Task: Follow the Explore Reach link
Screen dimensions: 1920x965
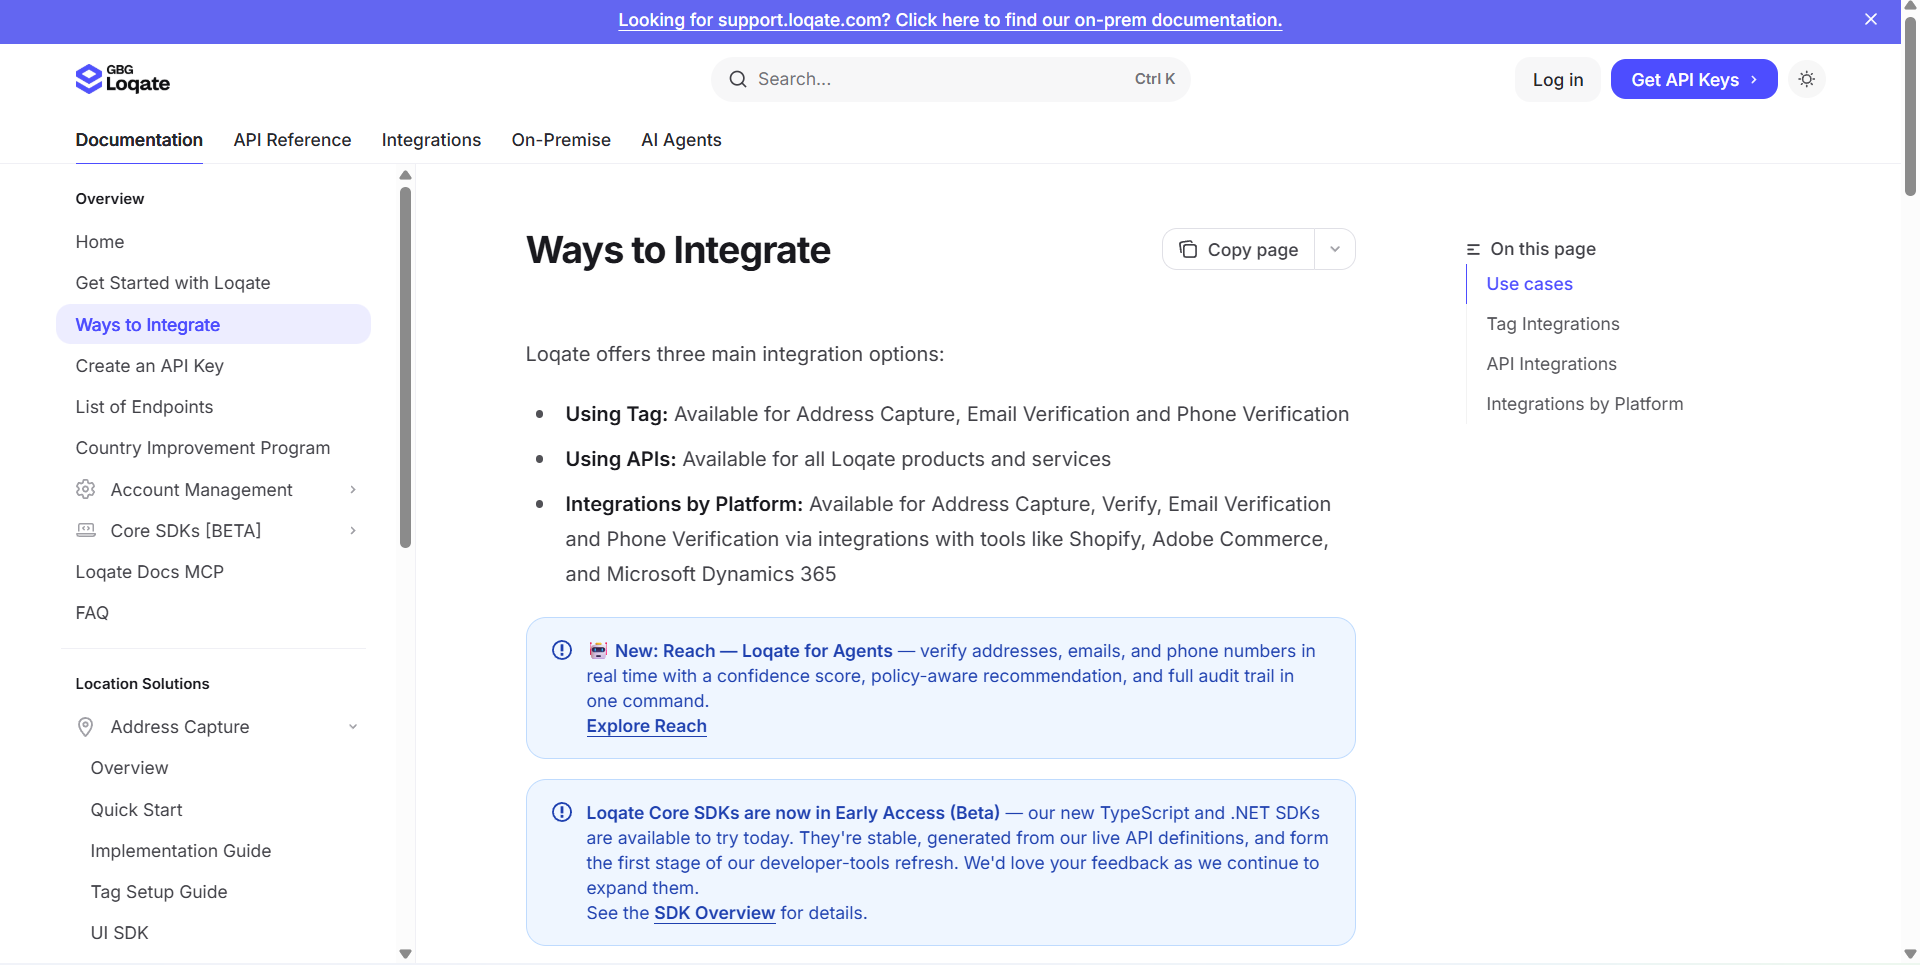Action: [x=646, y=726]
